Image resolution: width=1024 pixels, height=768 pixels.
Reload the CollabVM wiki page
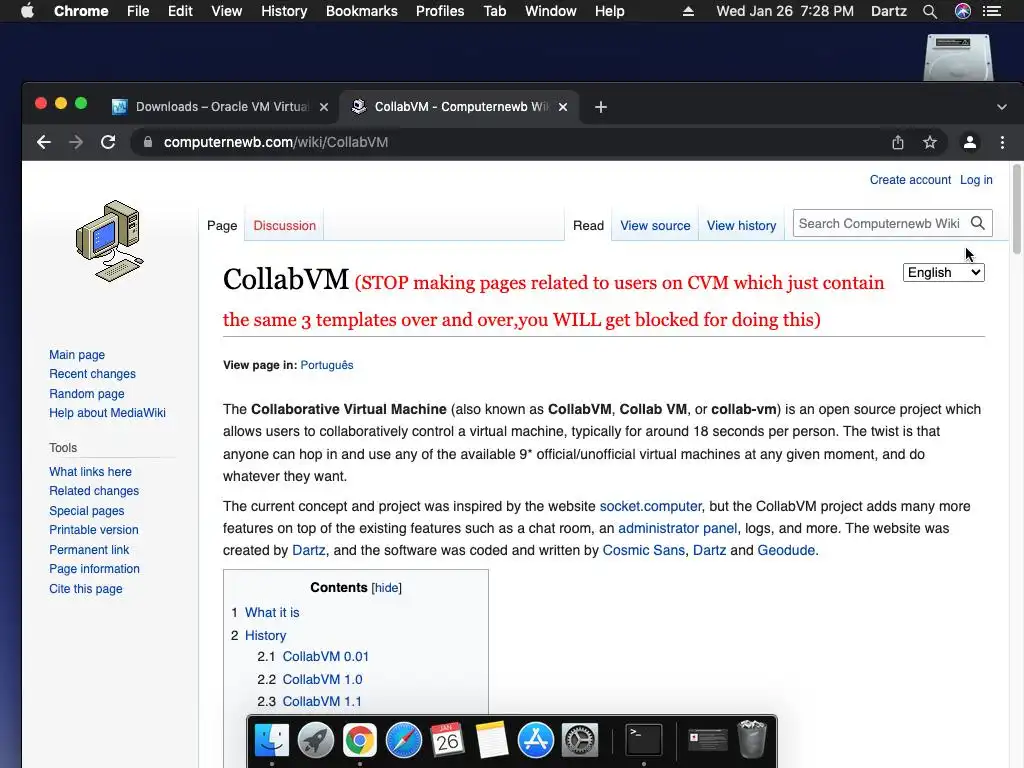(108, 142)
